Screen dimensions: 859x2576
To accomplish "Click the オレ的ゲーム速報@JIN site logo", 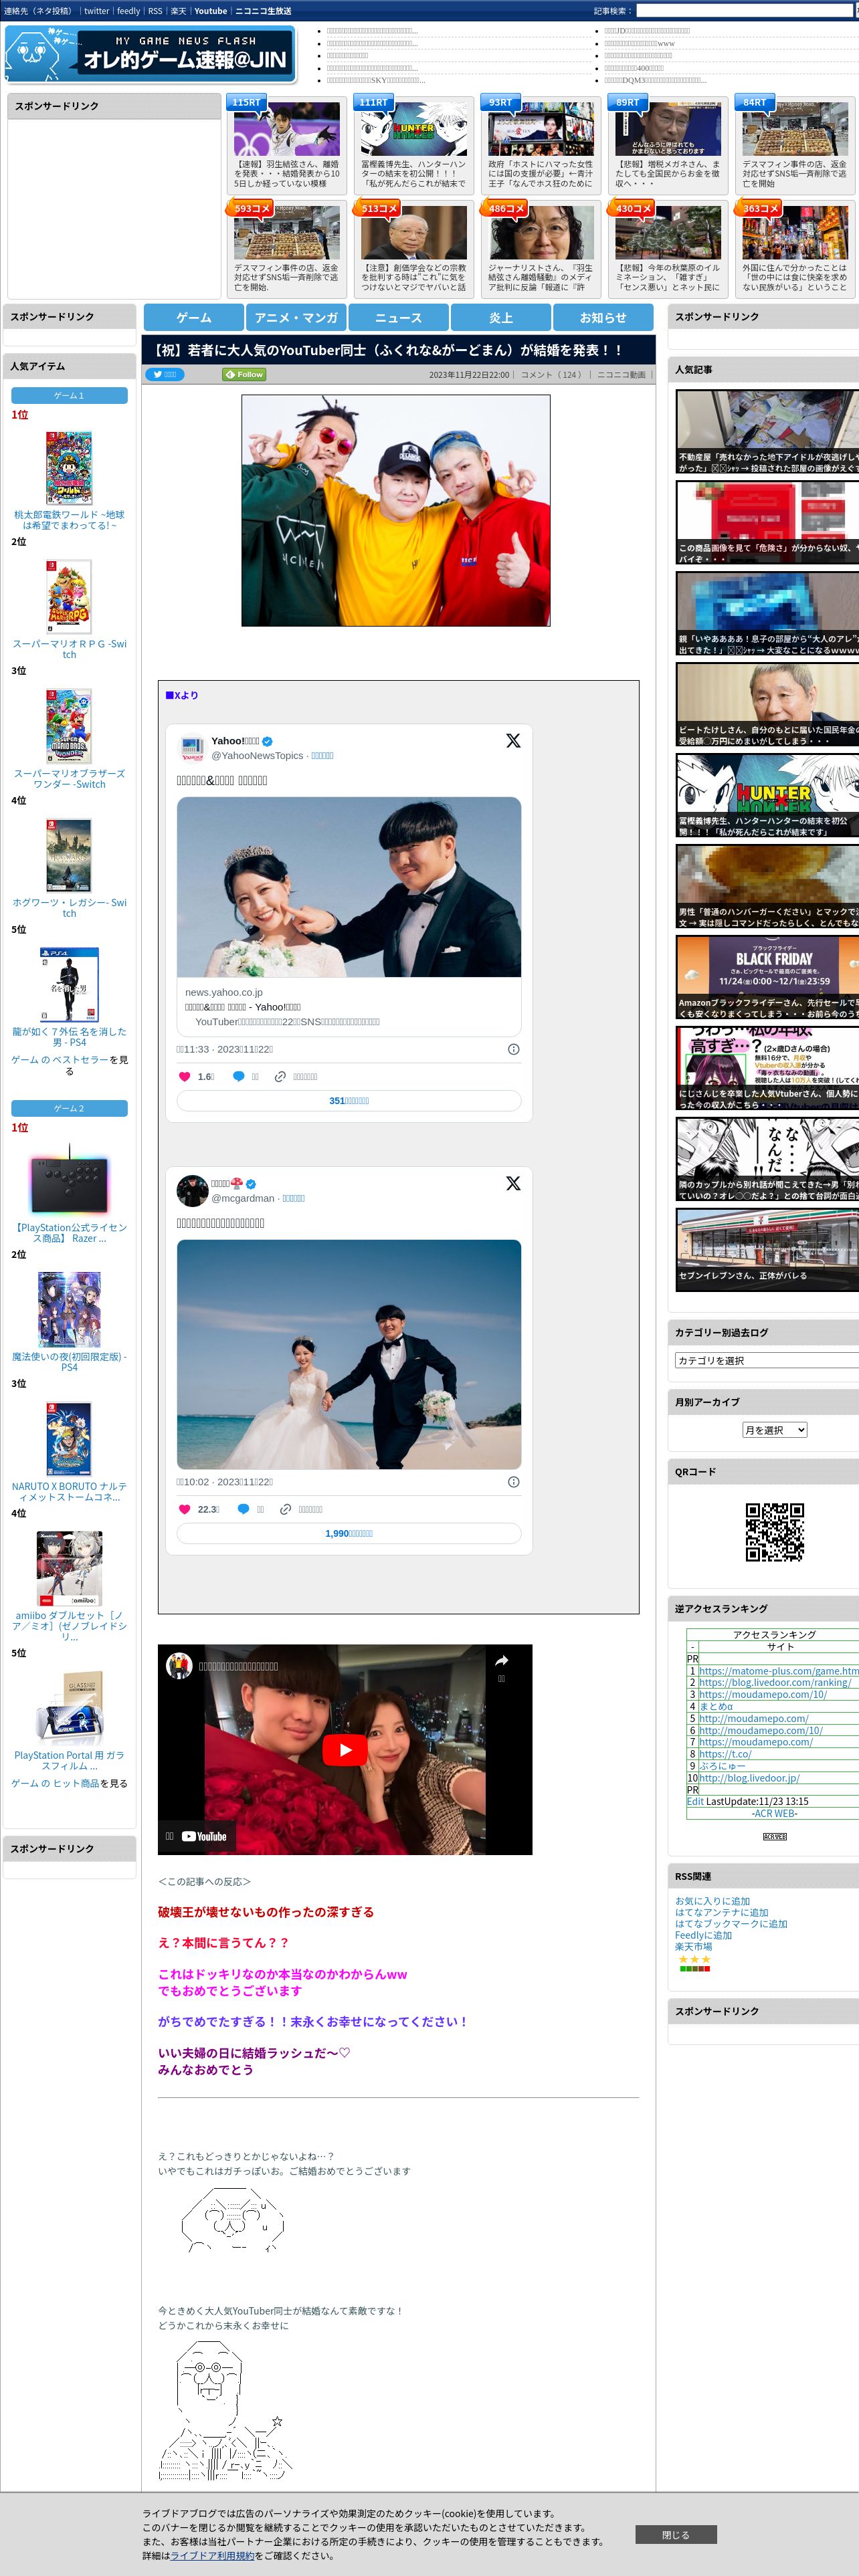I will click(x=151, y=54).
